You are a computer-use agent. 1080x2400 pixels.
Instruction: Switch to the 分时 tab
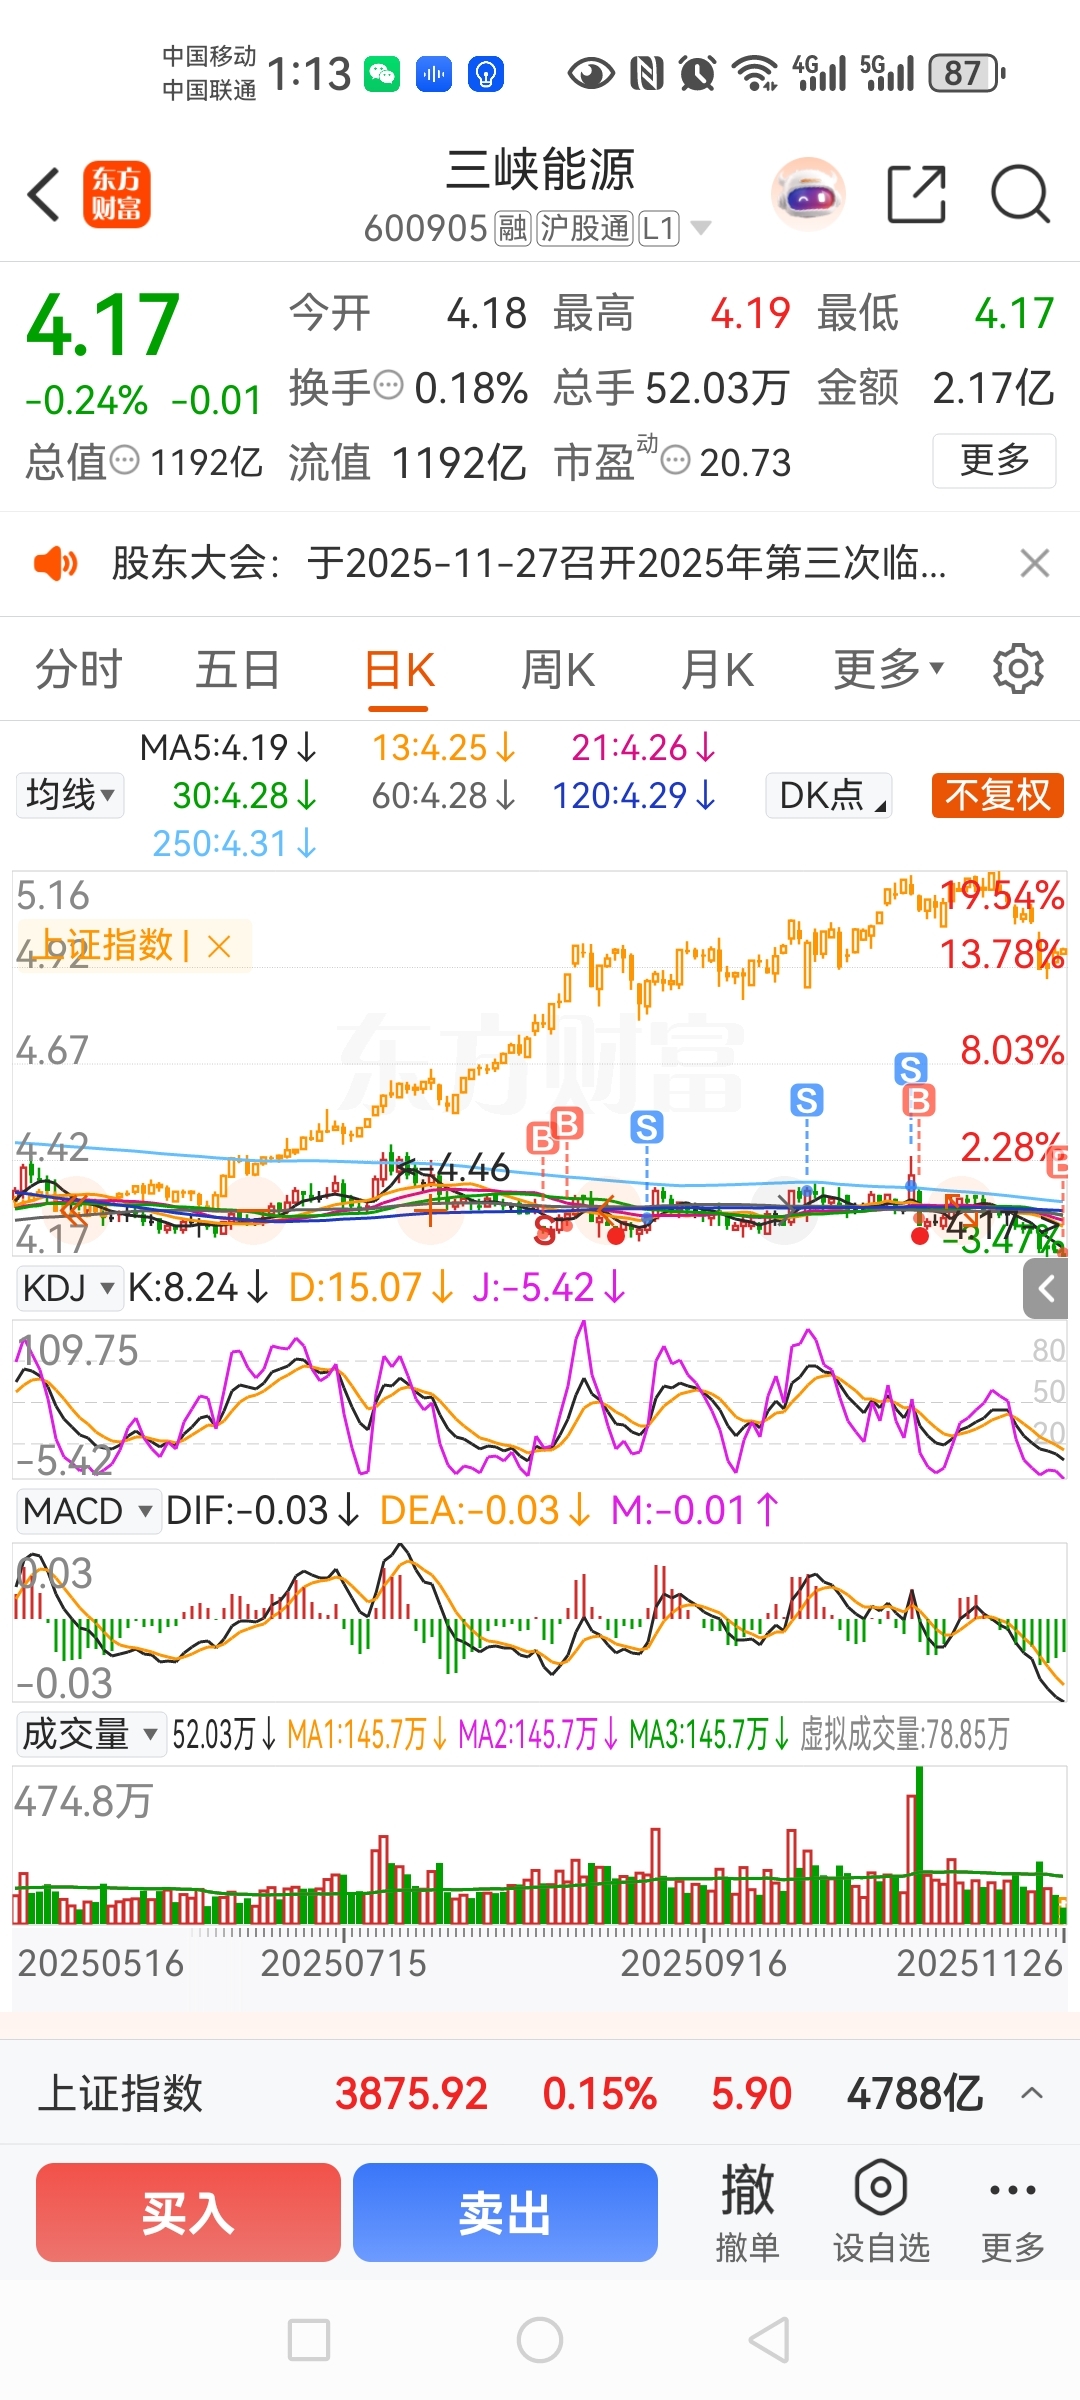tap(79, 669)
